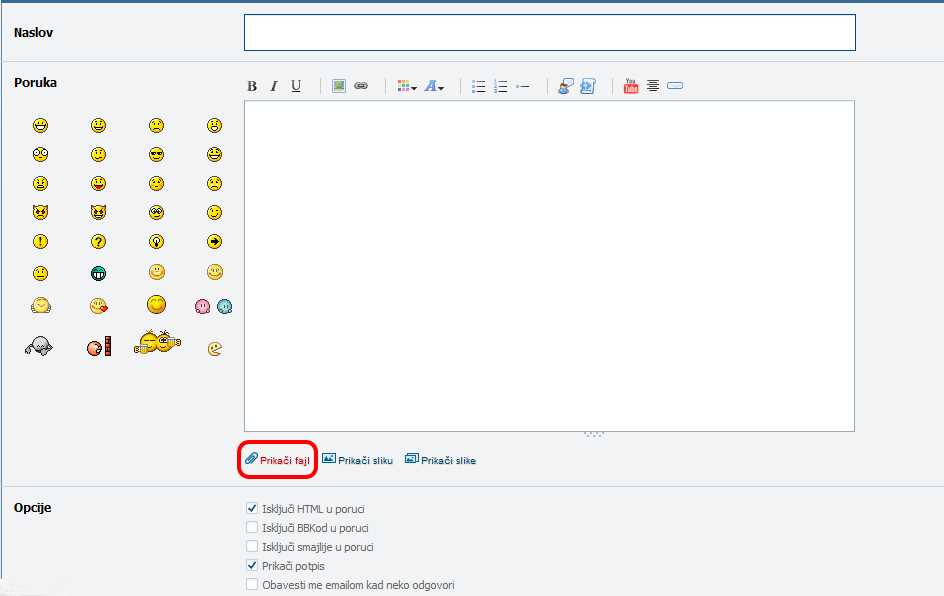Image resolution: width=944 pixels, height=596 pixels.
Task: Insert the Pac-Man emoticon
Action: 214,349
